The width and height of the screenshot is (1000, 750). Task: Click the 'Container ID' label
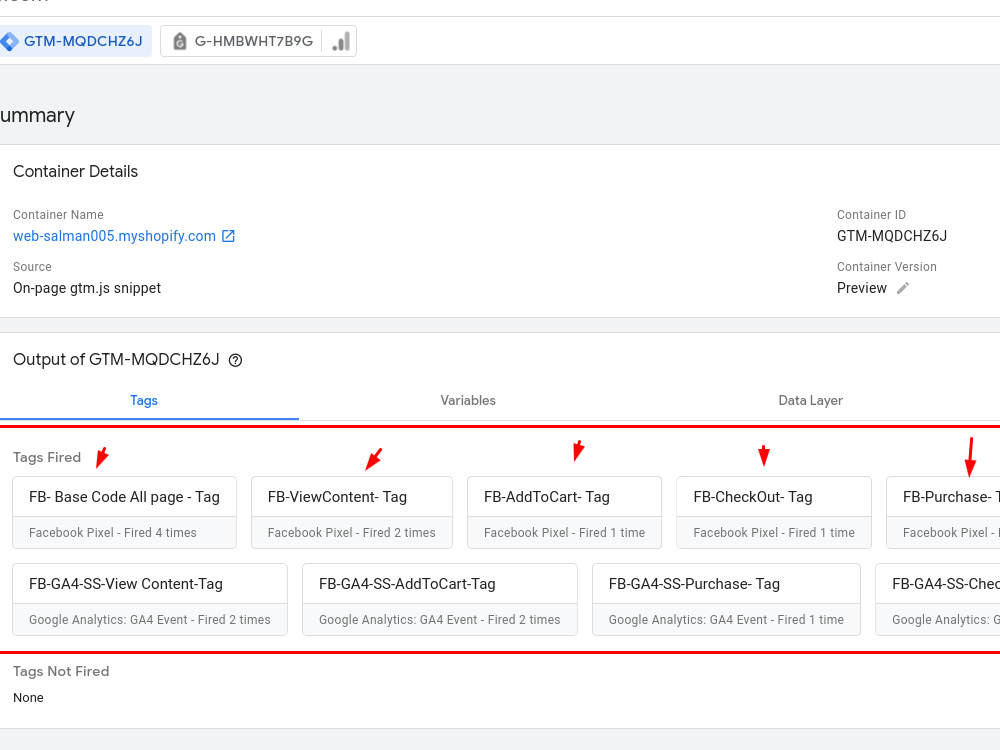coord(871,215)
